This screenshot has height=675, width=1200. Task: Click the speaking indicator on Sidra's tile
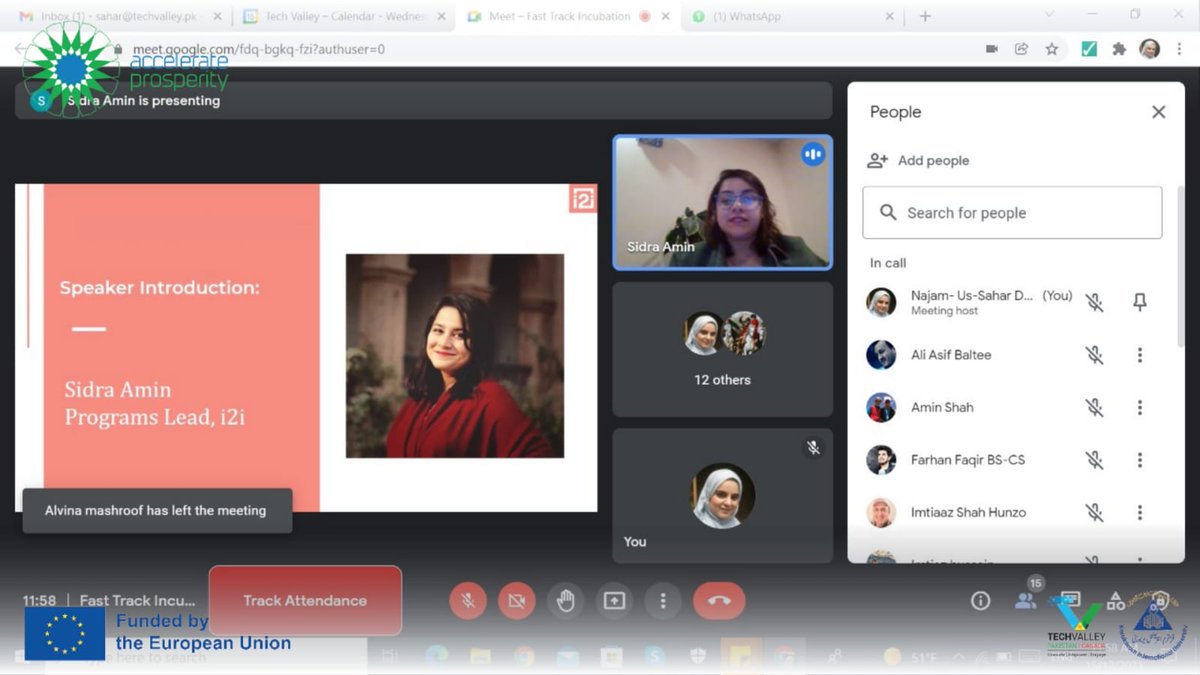pos(813,154)
